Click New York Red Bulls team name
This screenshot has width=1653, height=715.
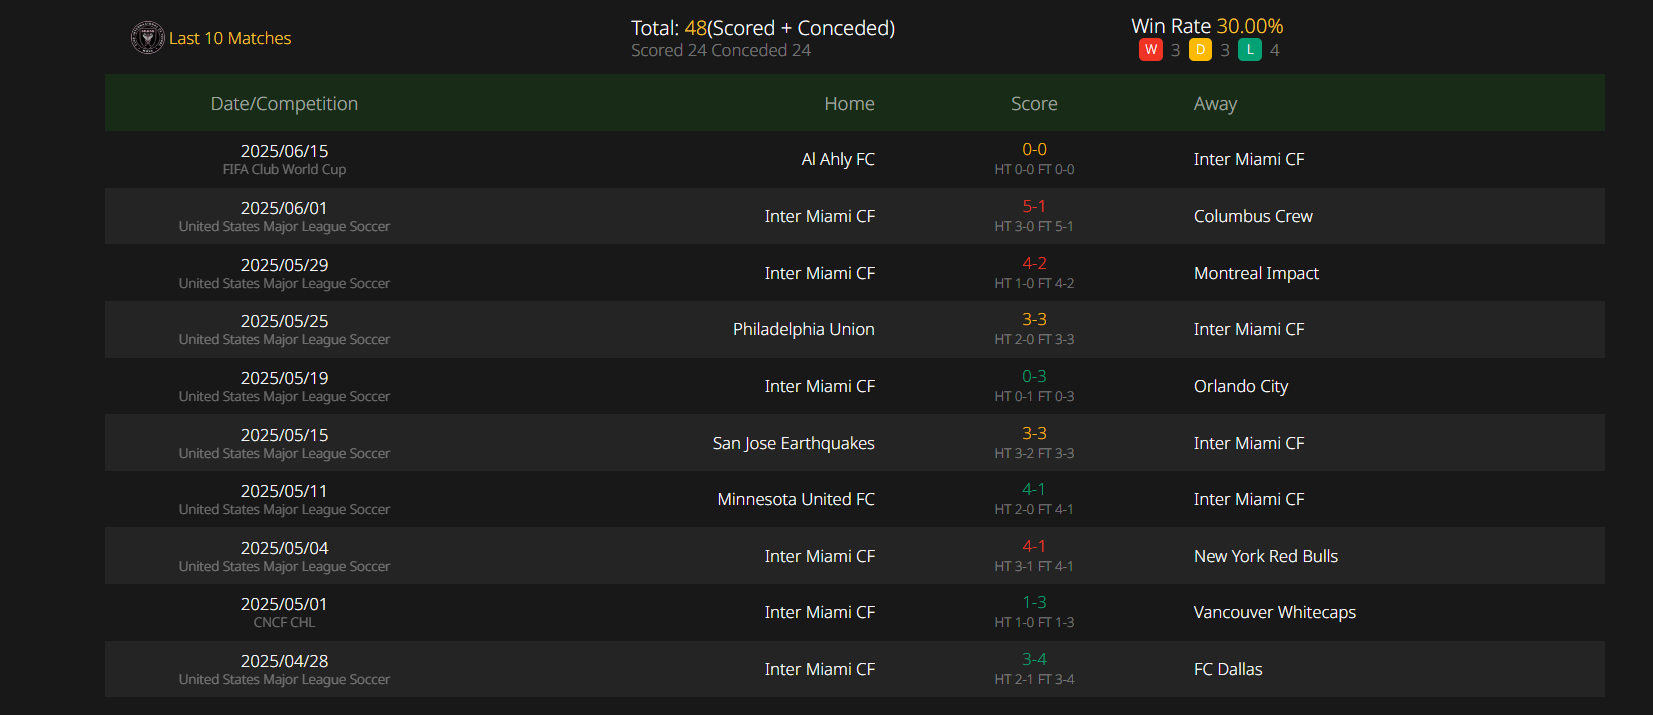click(1266, 556)
